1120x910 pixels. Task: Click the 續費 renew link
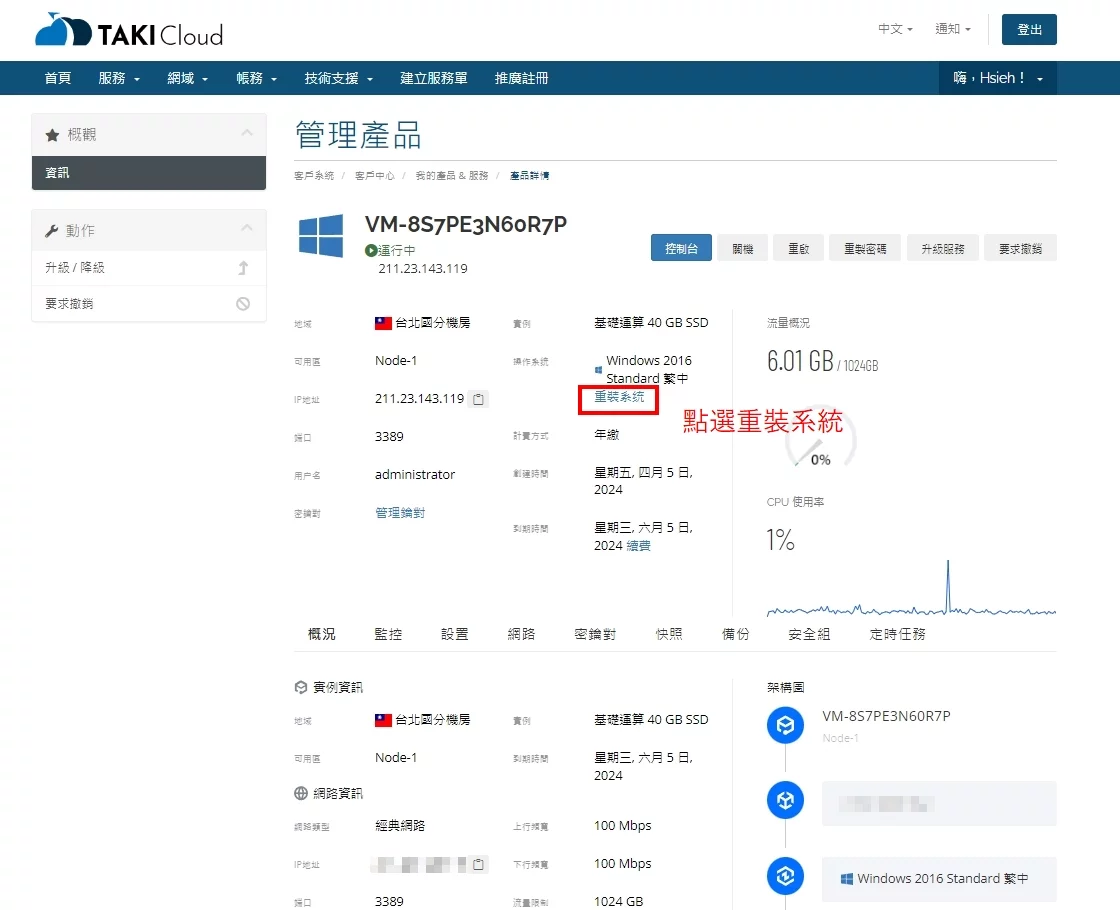click(639, 546)
